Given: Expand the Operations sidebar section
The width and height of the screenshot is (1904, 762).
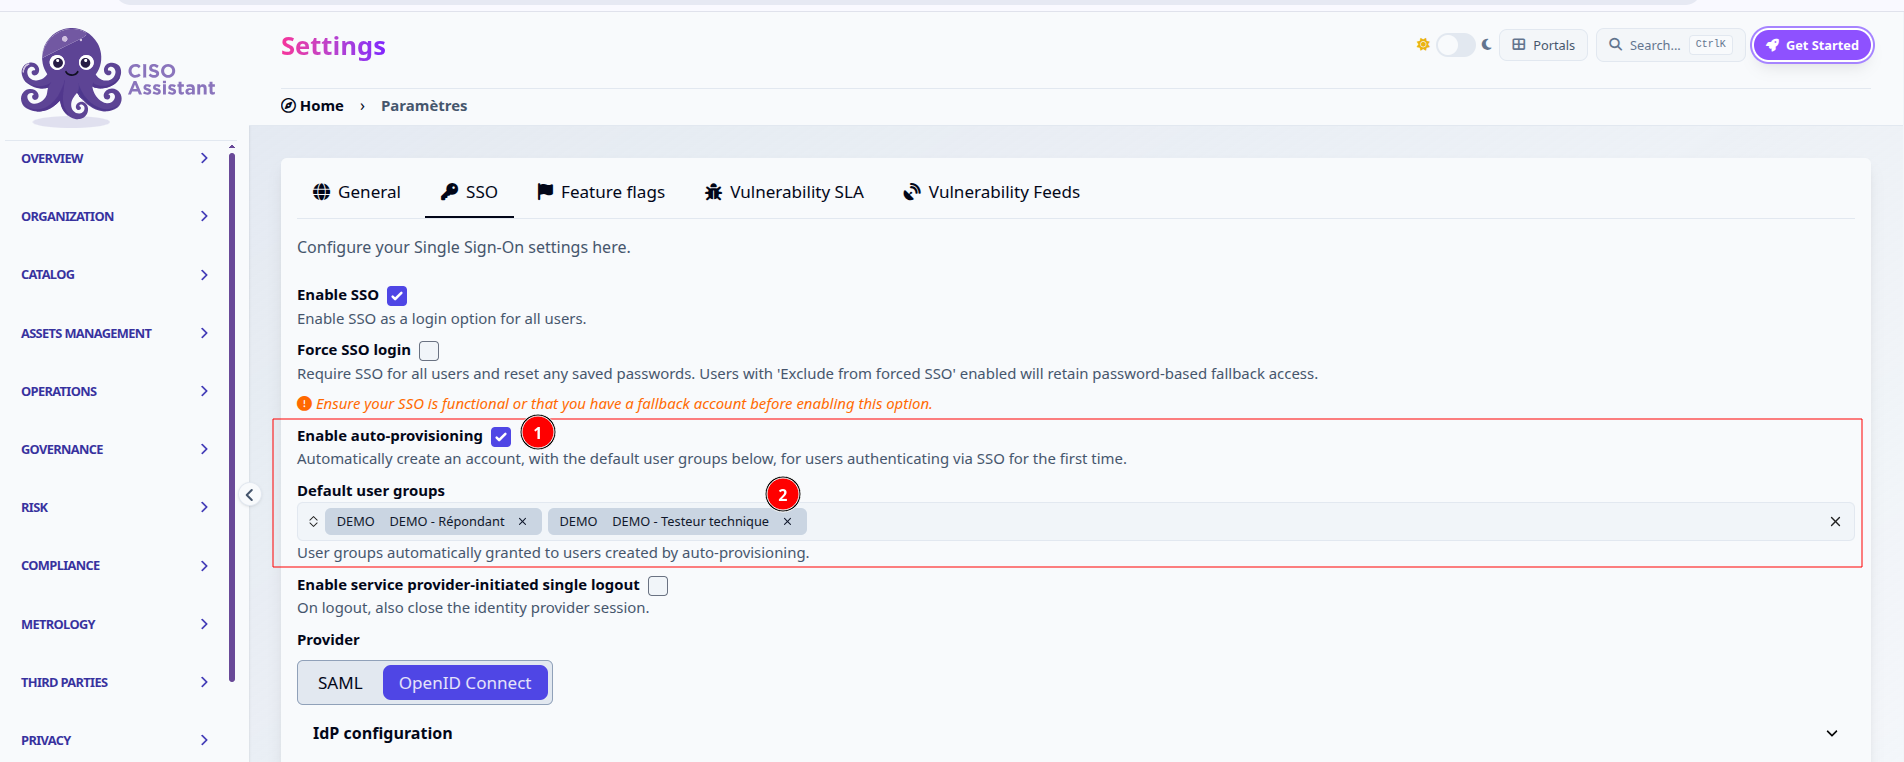Looking at the screenshot, I should [115, 392].
